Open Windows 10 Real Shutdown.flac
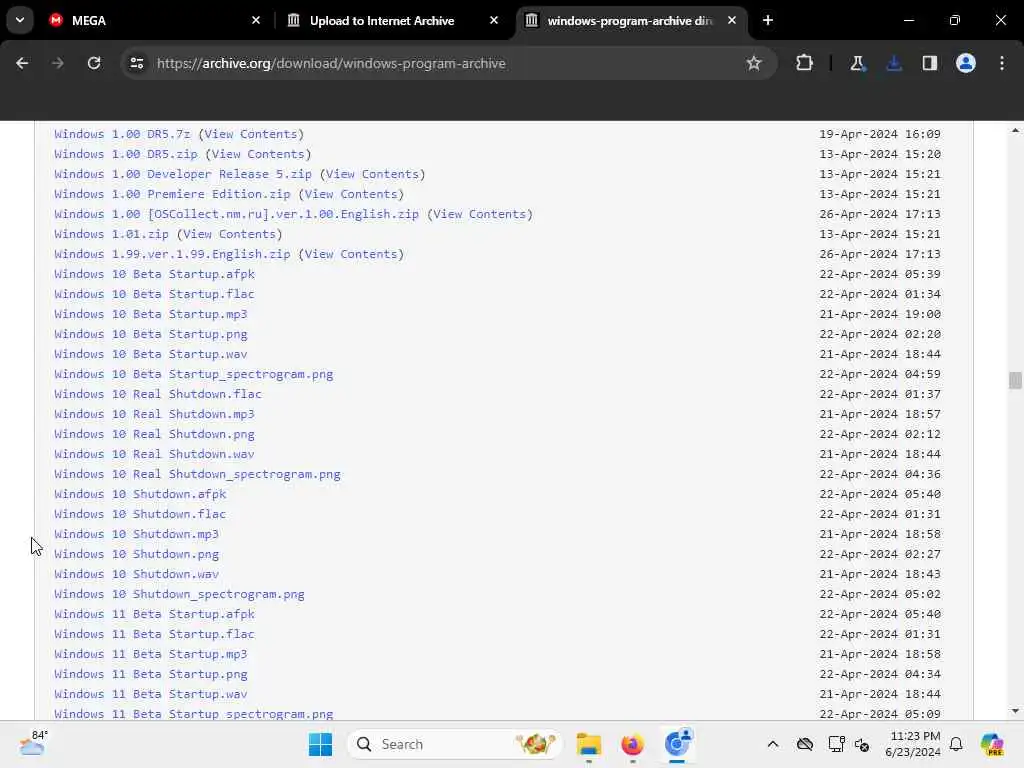 (x=158, y=394)
